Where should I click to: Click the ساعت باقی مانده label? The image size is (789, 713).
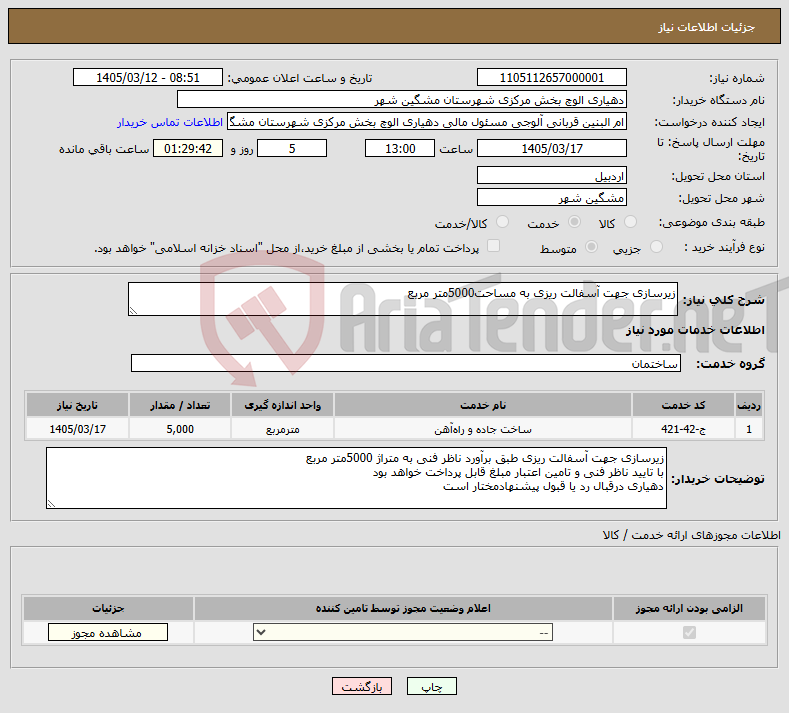pos(104,149)
